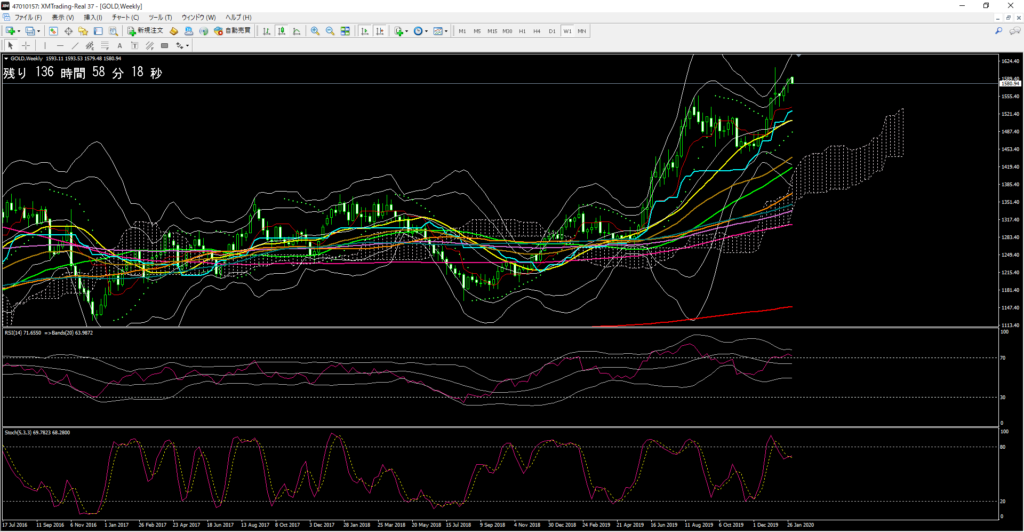
Task: Switch chart to candlesticks type
Action: coord(281,31)
